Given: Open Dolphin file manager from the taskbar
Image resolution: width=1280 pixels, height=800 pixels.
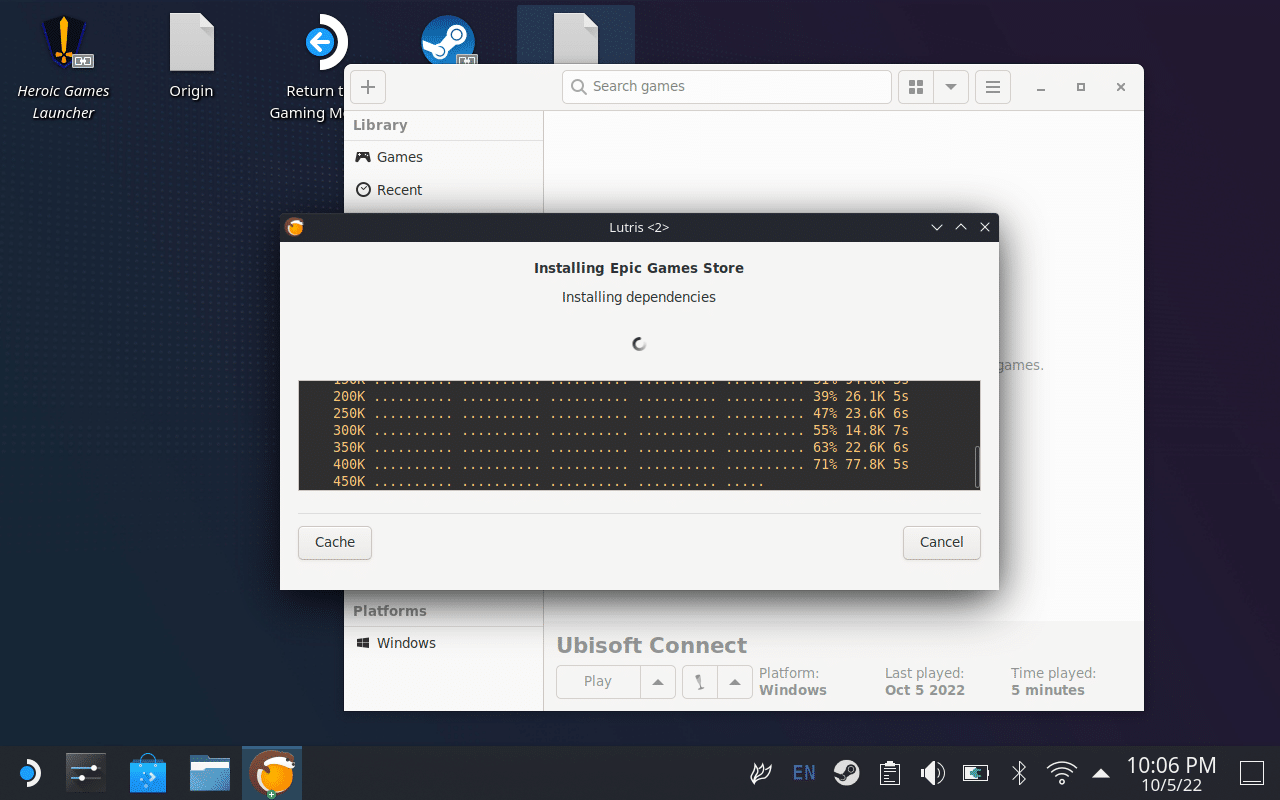Looking at the screenshot, I should tap(210, 773).
